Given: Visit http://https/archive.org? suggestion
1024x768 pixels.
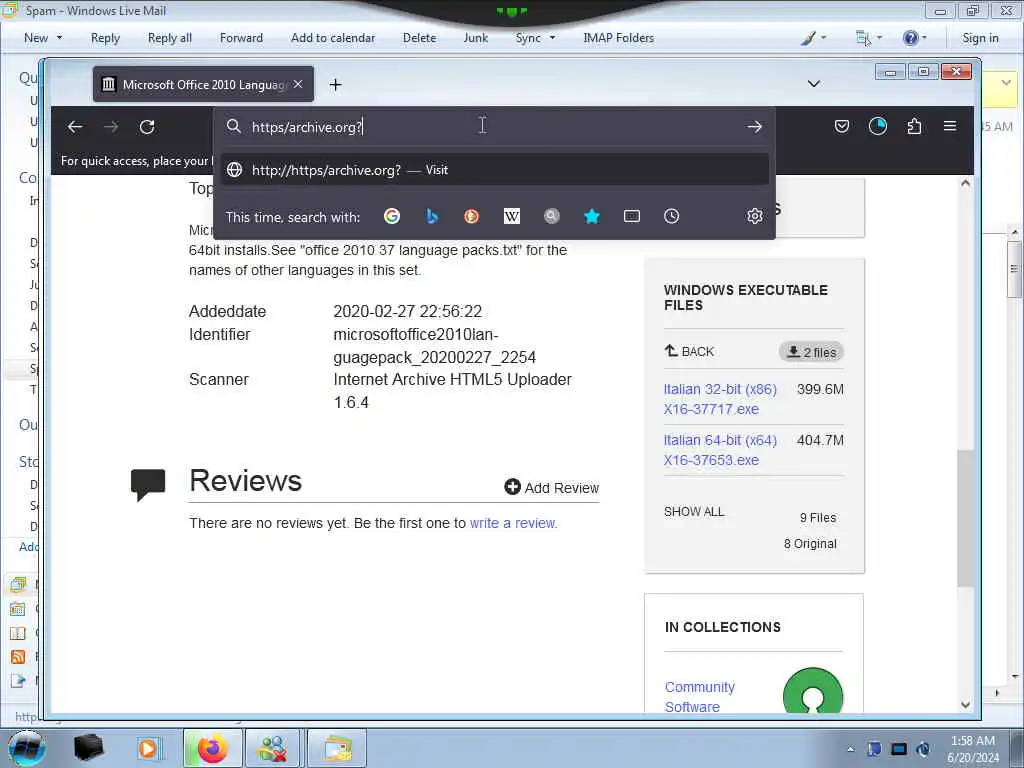Looking at the screenshot, I should pos(494,170).
